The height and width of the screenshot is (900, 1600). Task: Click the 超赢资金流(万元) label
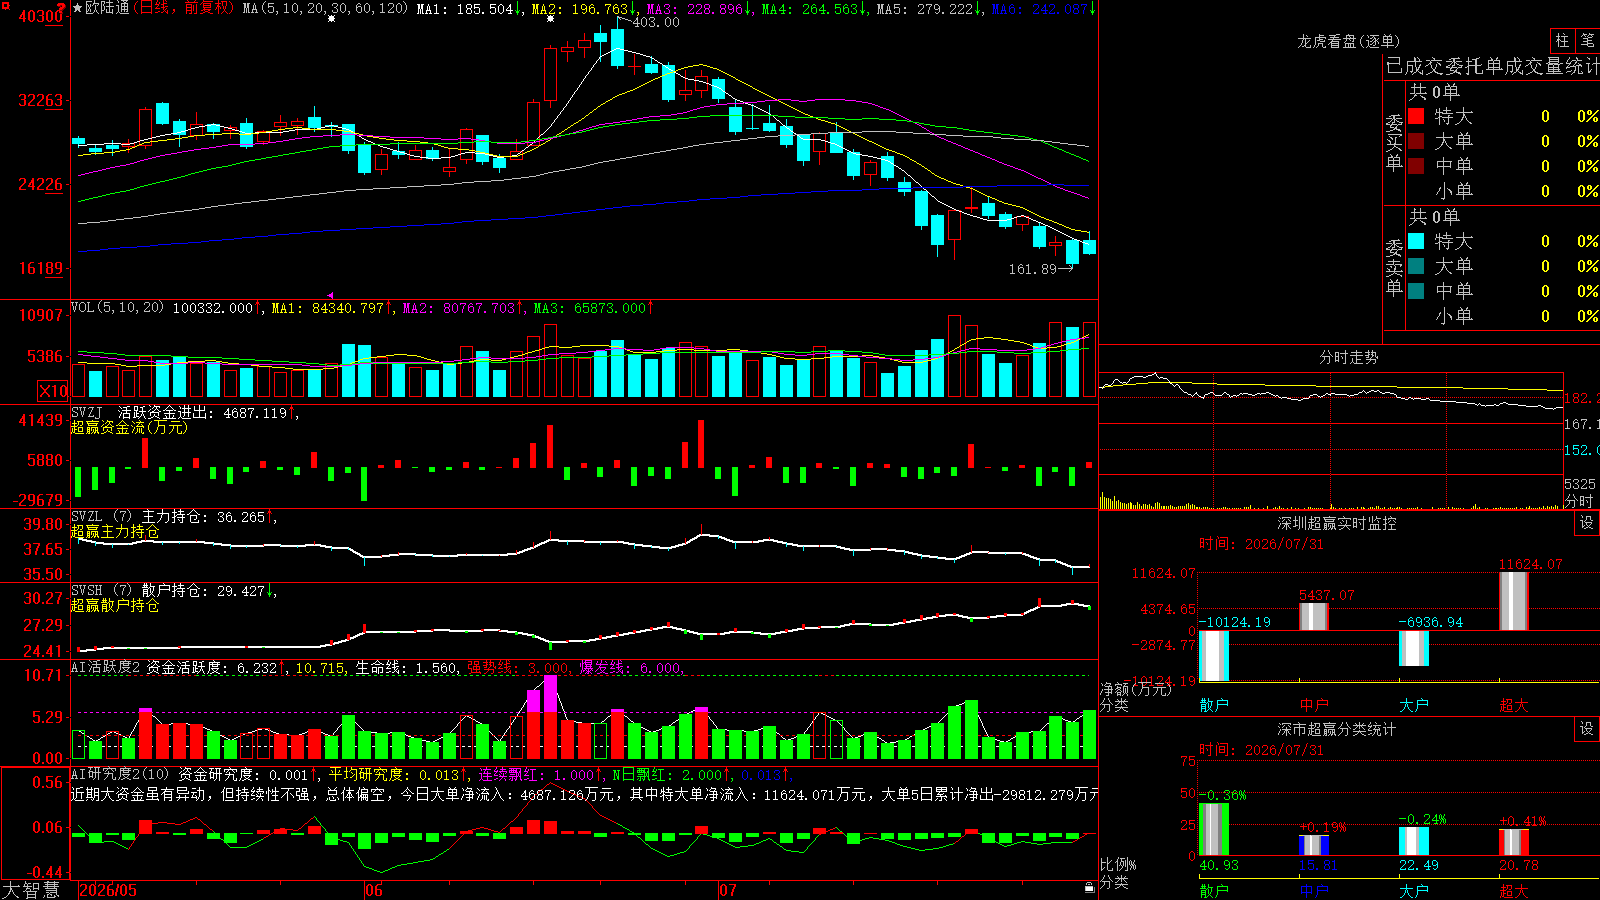pyautogui.click(x=129, y=427)
